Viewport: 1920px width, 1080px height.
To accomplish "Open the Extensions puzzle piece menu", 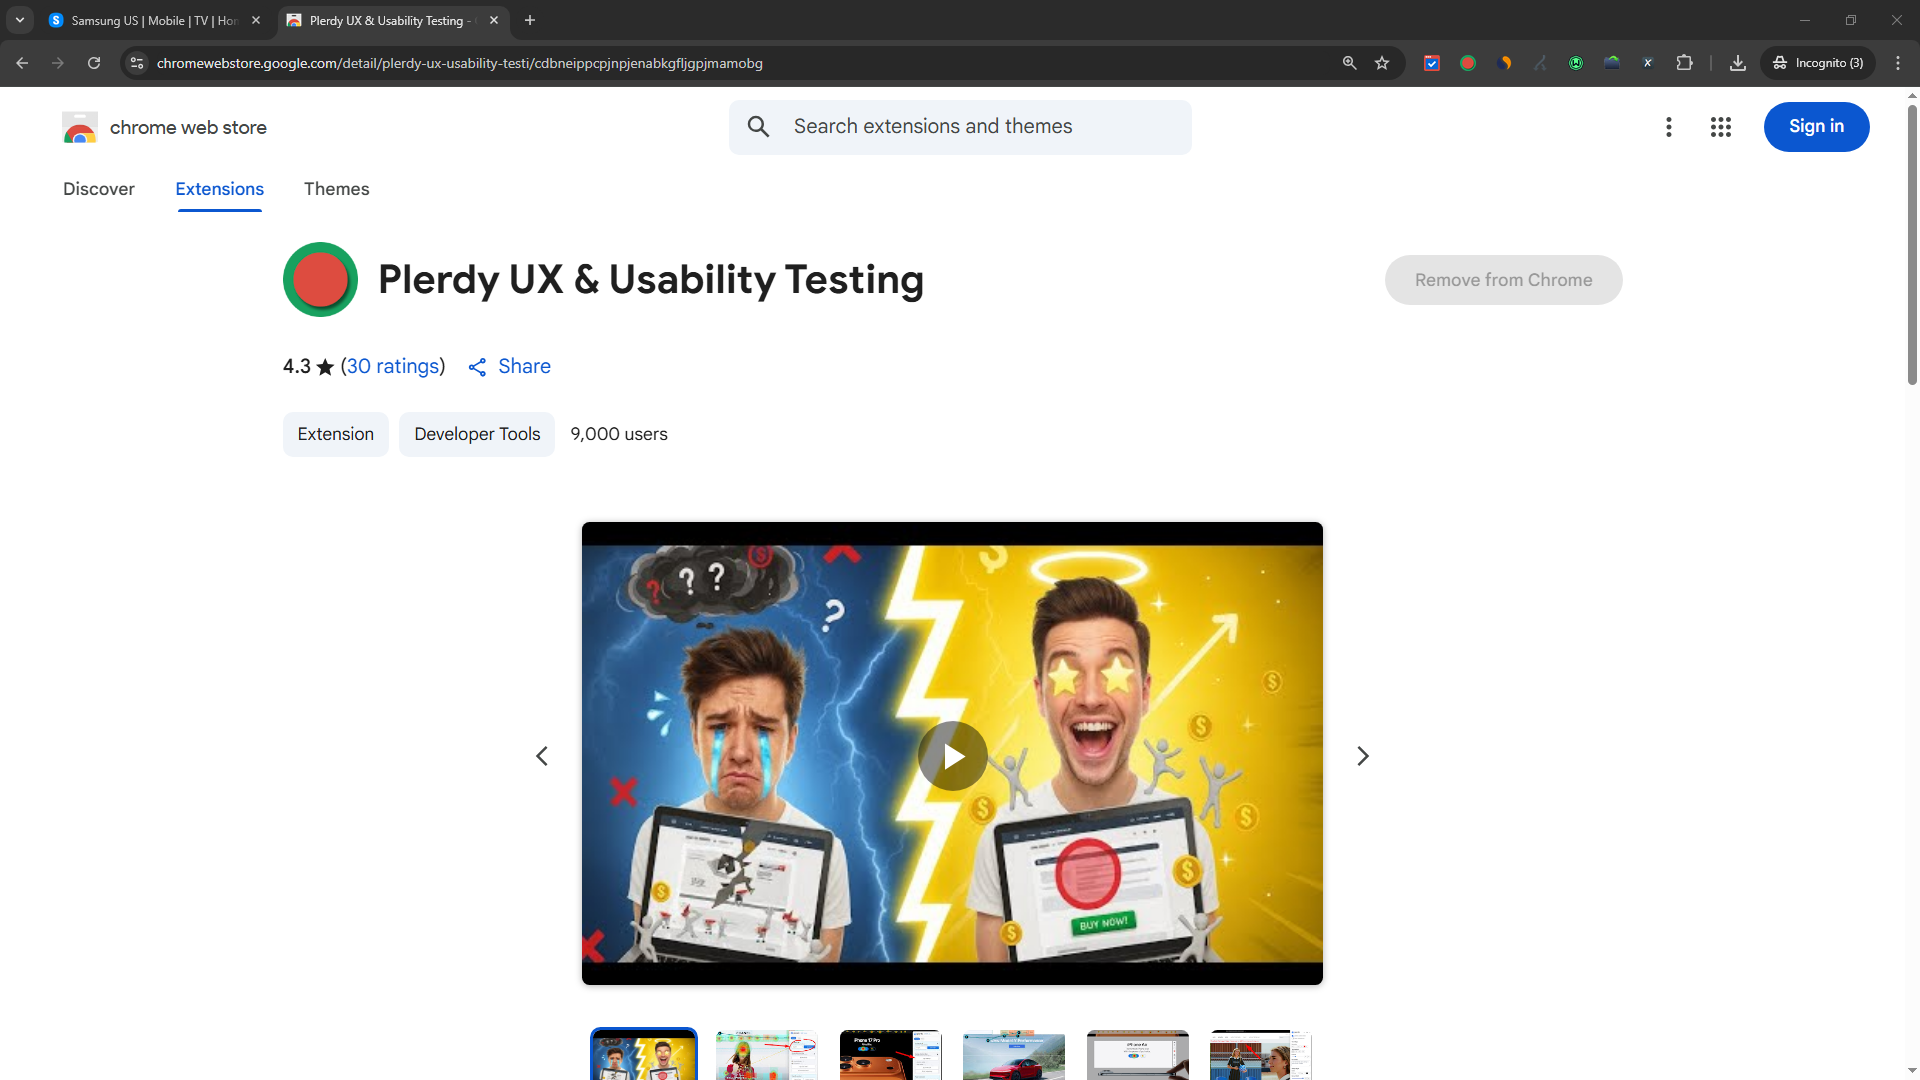I will click(1684, 63).
